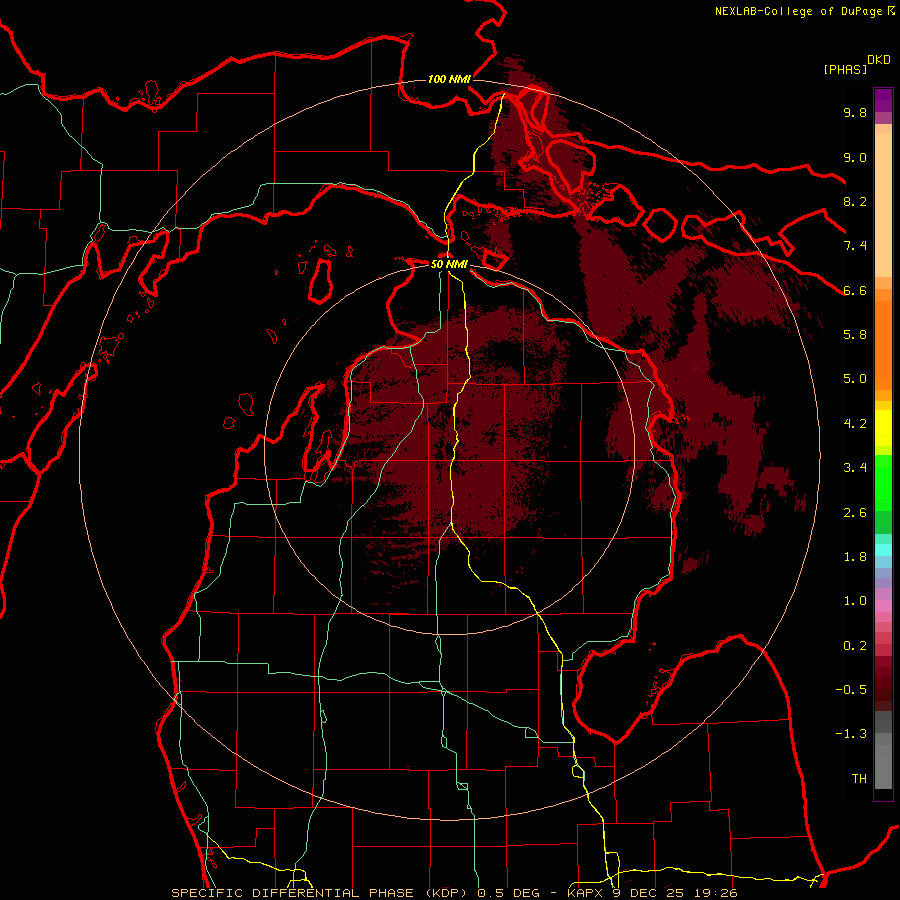900x900 pixels.
Task: Click the 50 NMI range ring label
Action: point(449,264)
